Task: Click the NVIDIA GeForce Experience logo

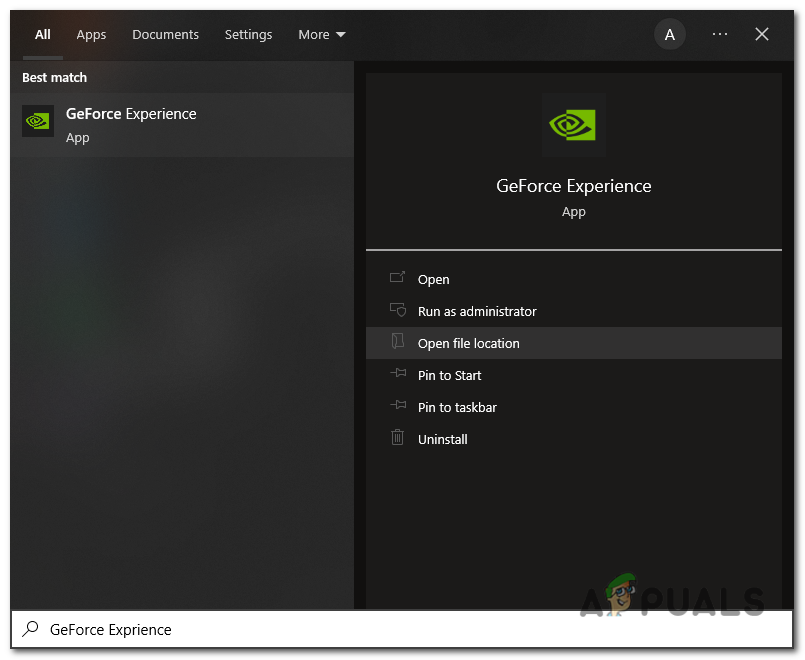Action: [572, 124]
